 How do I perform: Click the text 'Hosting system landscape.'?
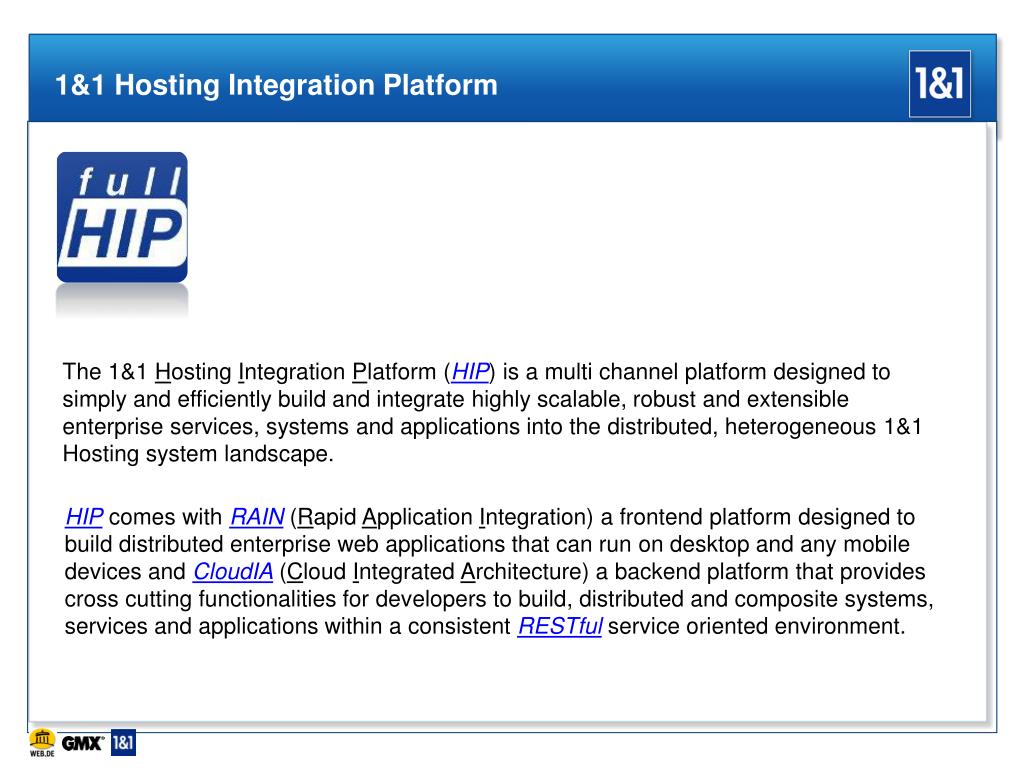pyautogui.click(x=198, y=453)
